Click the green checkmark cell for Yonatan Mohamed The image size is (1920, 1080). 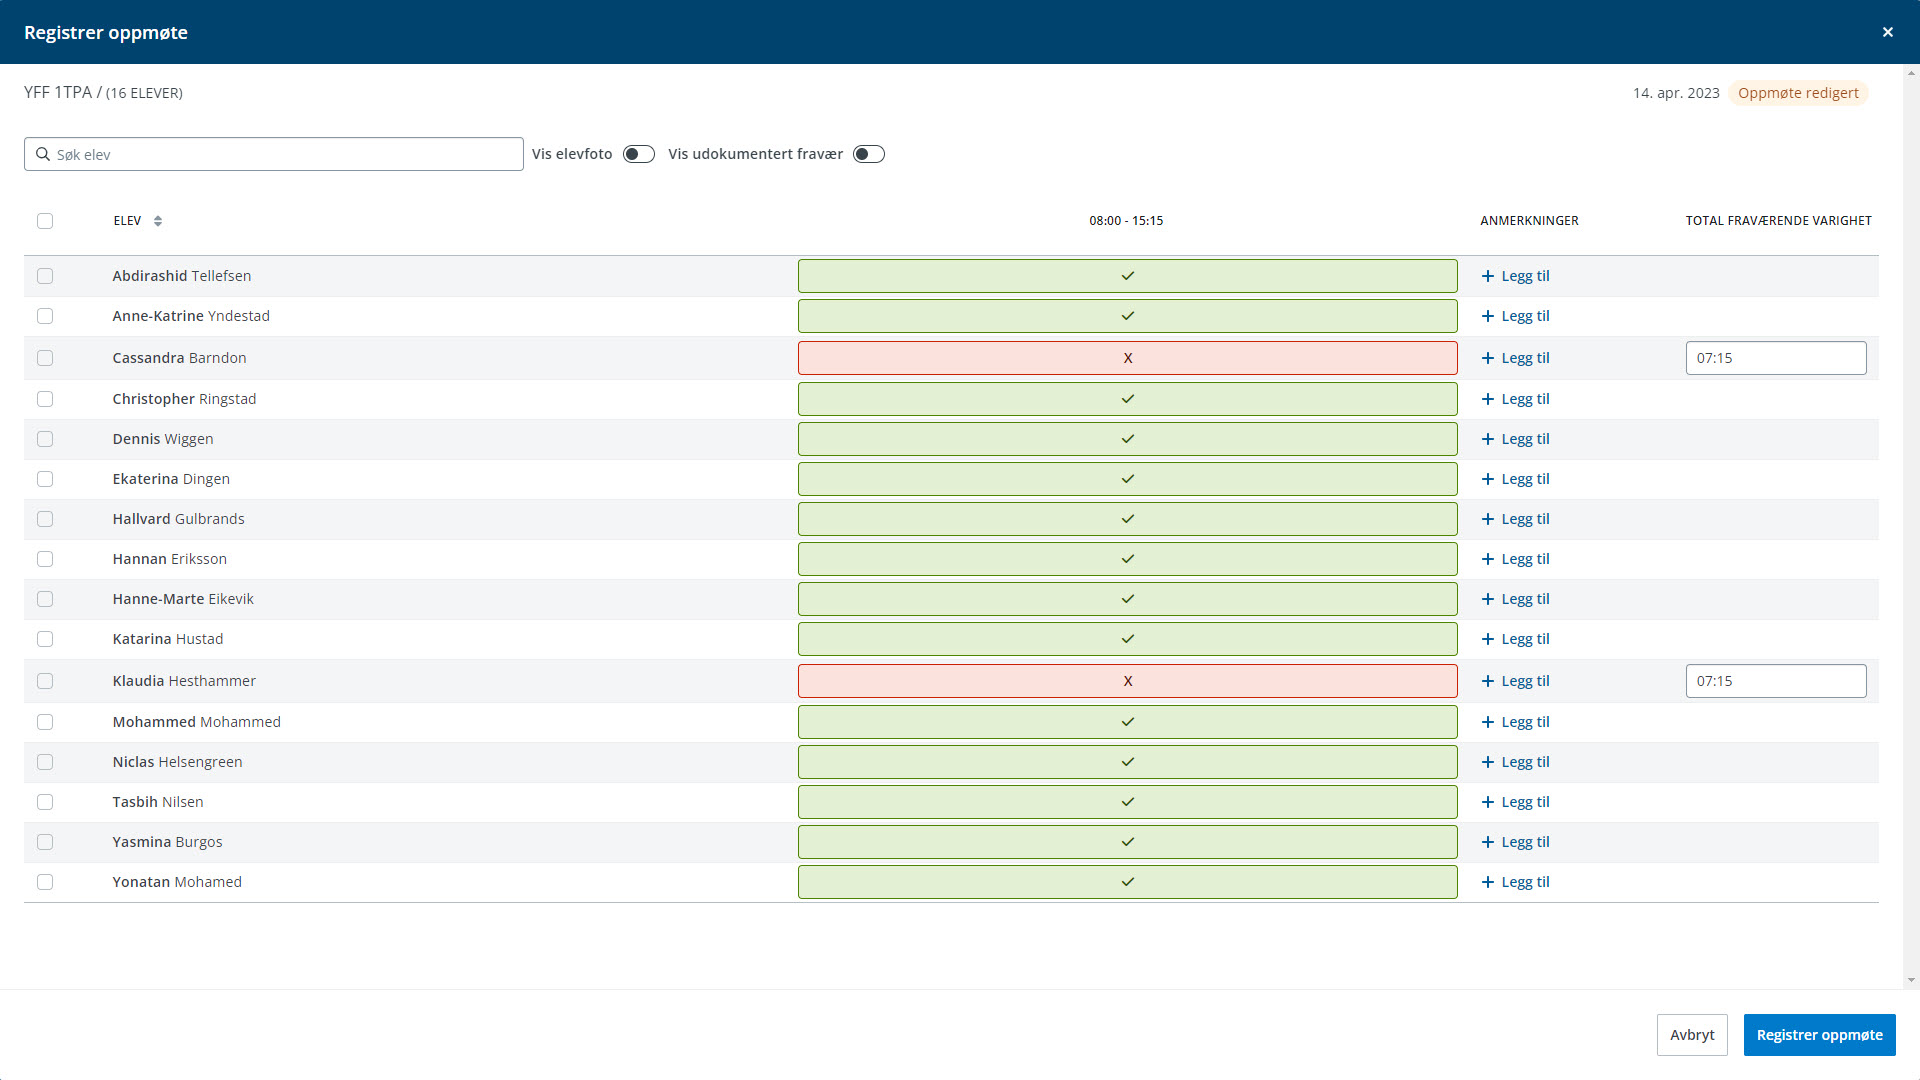point(1127,882)
